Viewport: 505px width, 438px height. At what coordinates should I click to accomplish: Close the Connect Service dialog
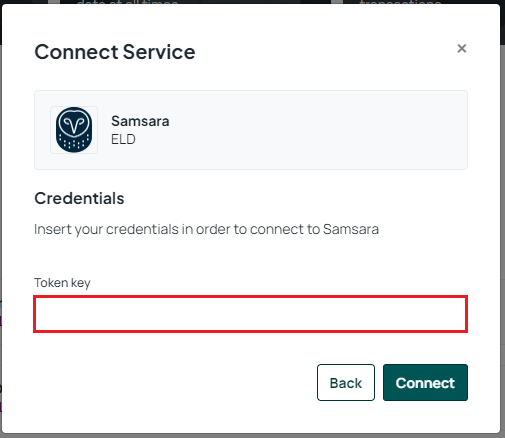click(462, 48)
